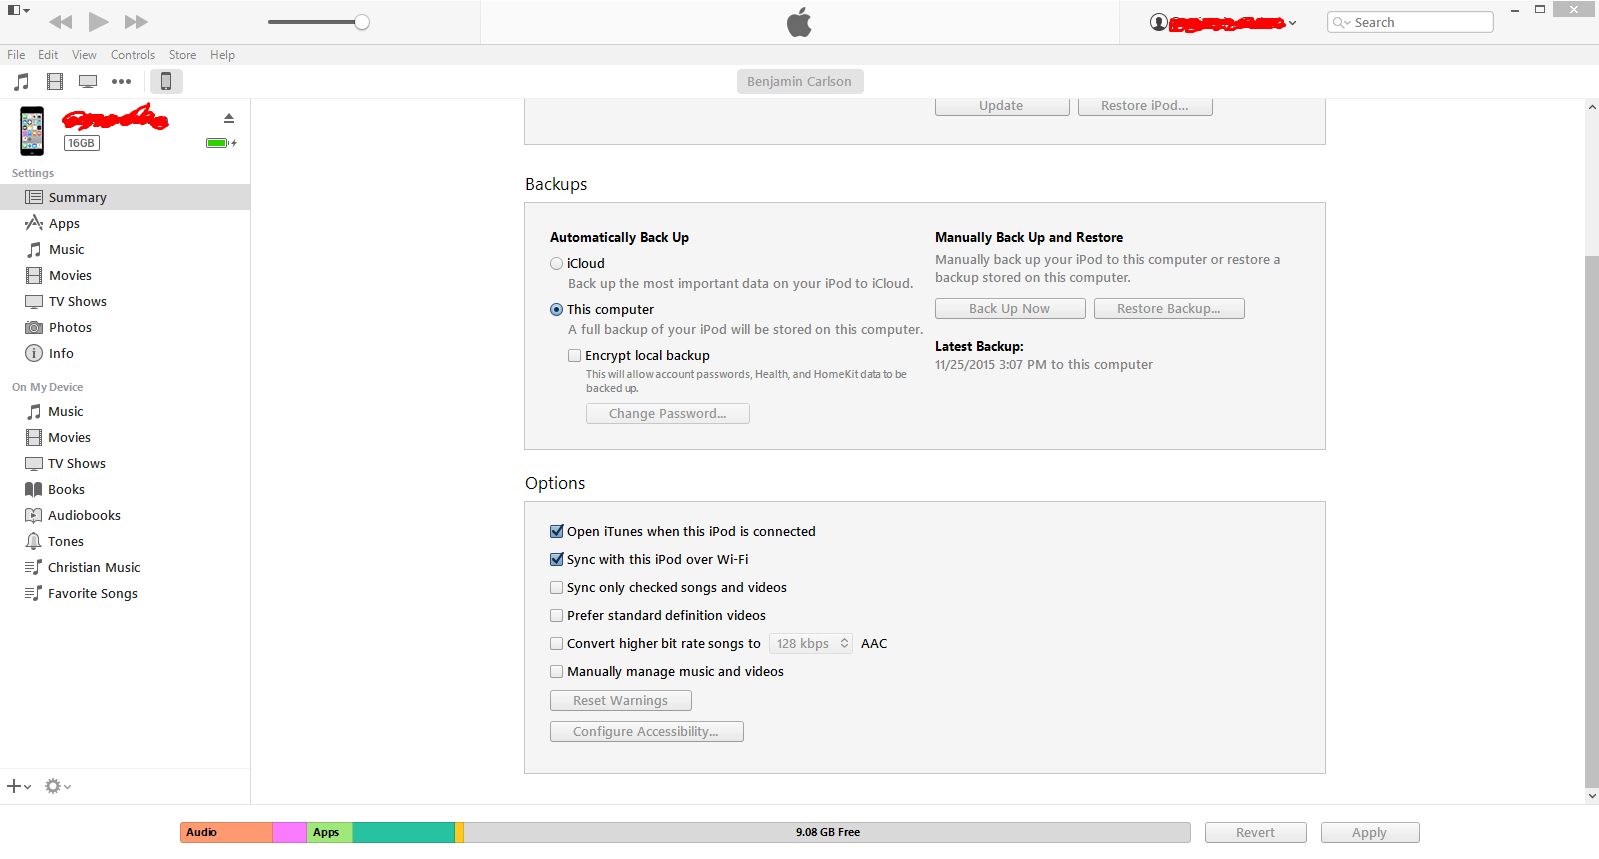1599x859 pixels.
Task: Open Music under On My Device
Action: (x=125, y=411)
